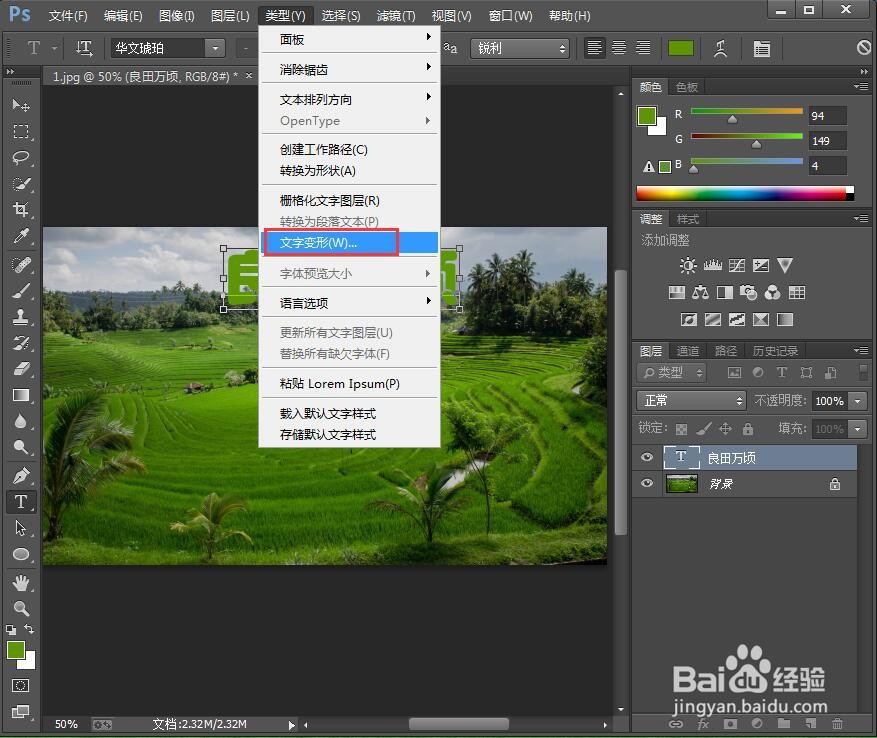
Task: Expand the 面板 submenu
Action: pos(350,39)
